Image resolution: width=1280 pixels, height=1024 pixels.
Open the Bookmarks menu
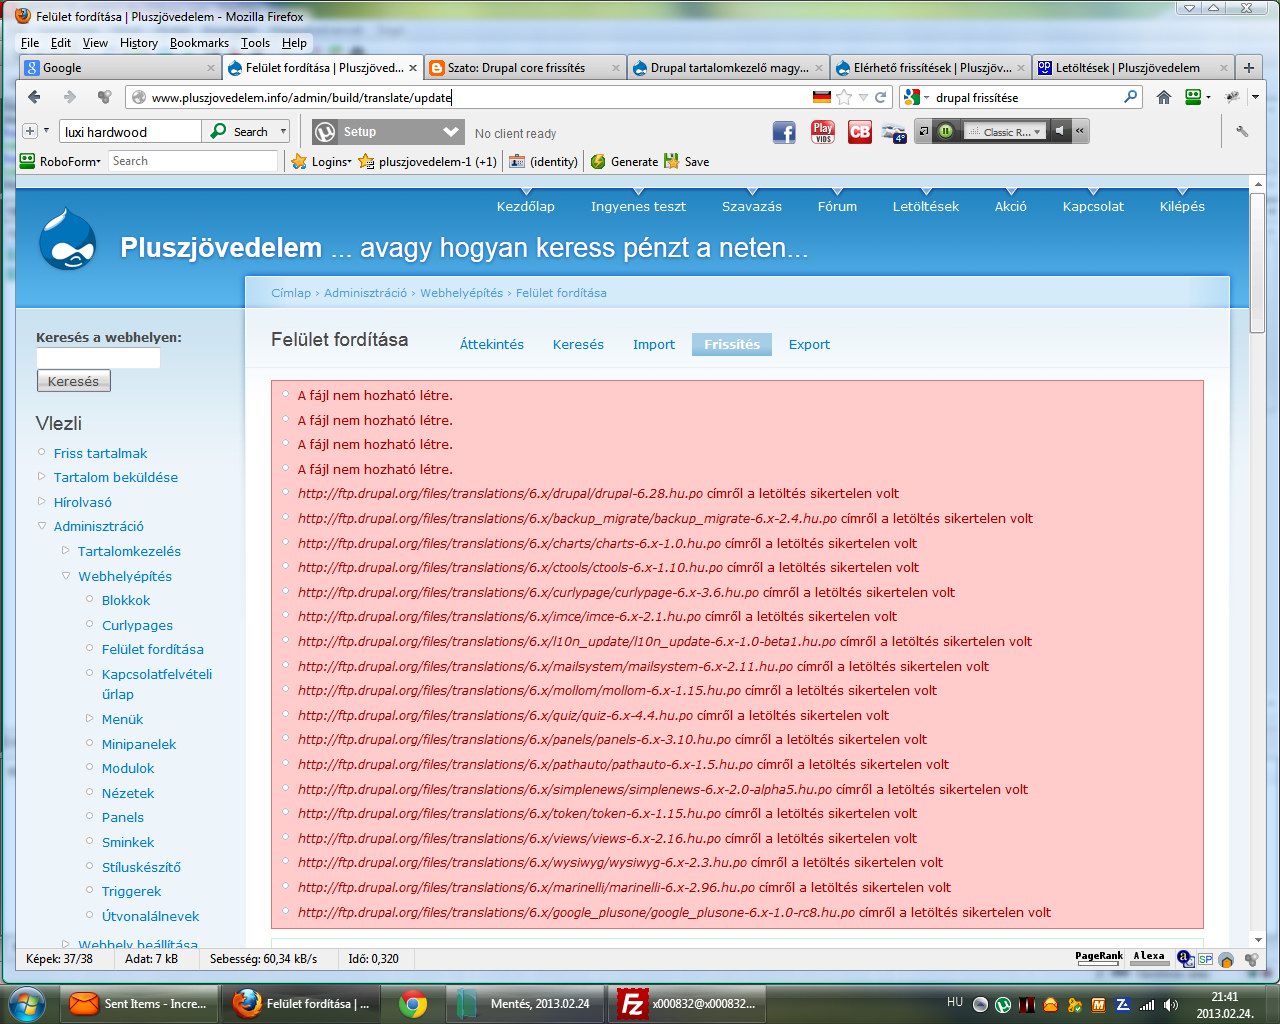pyautogui.click(x=199, y=43)
